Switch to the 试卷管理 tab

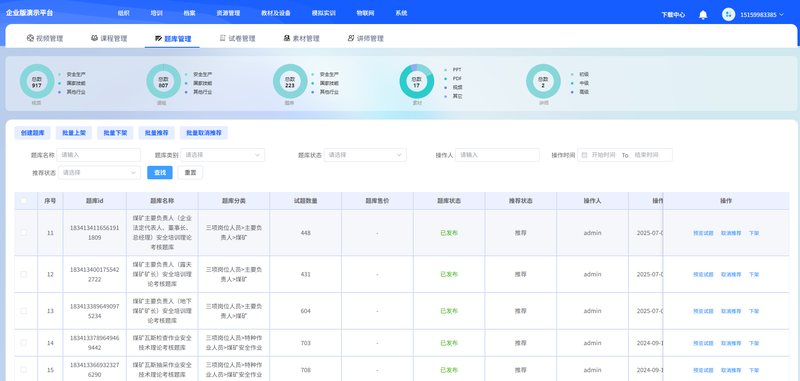(x=237, y=38)
